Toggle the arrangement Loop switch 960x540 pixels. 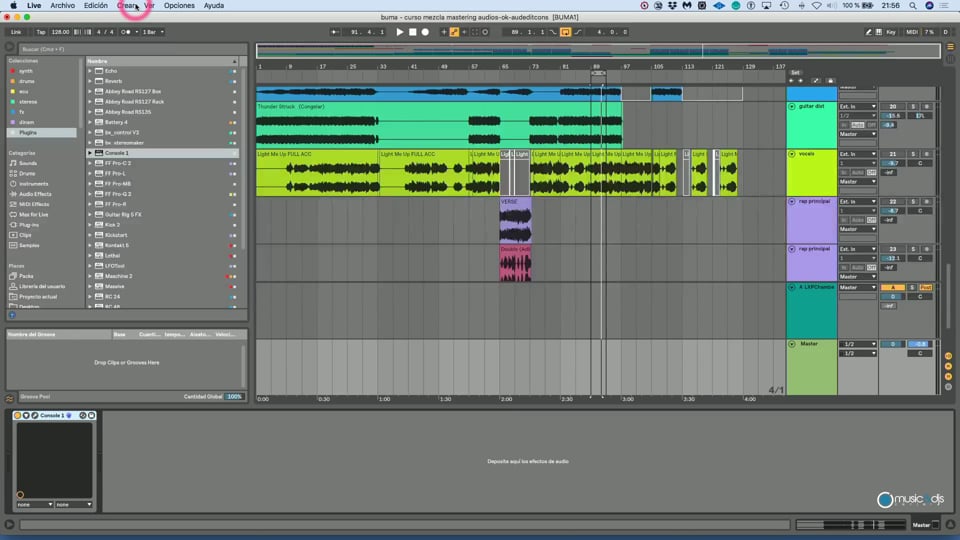tap(565, 32)
